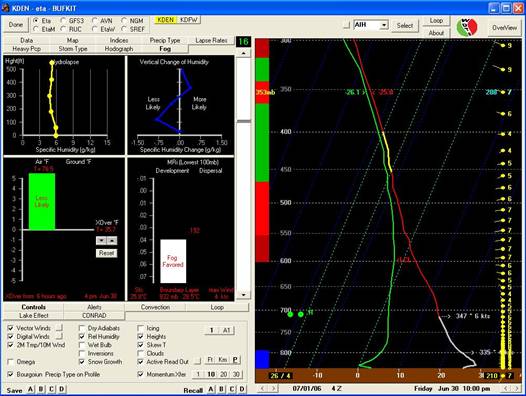Image resolution: width=526 pixels, height=396 pixels.
Task: Click the small button next to Active Read Out
Action: [x=198, y=361]
